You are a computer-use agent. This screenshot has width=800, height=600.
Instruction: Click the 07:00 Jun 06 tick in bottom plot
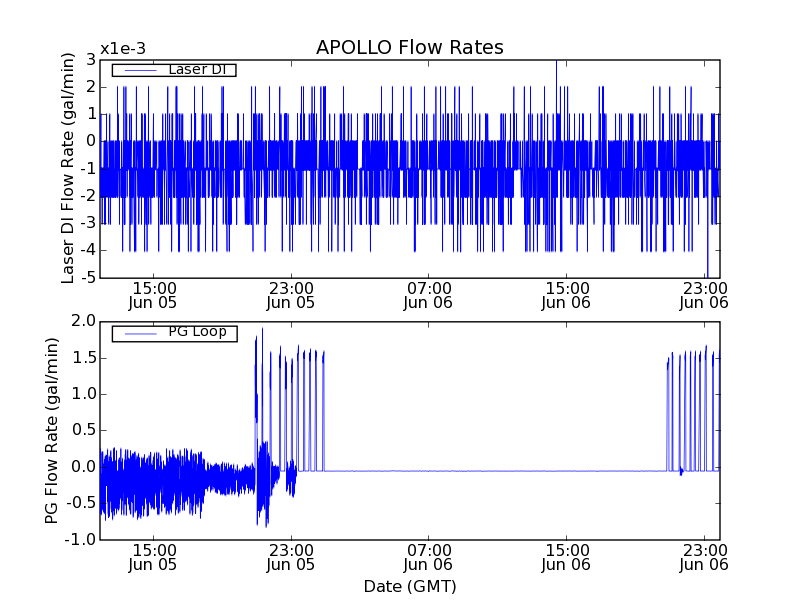click(428, 558)
